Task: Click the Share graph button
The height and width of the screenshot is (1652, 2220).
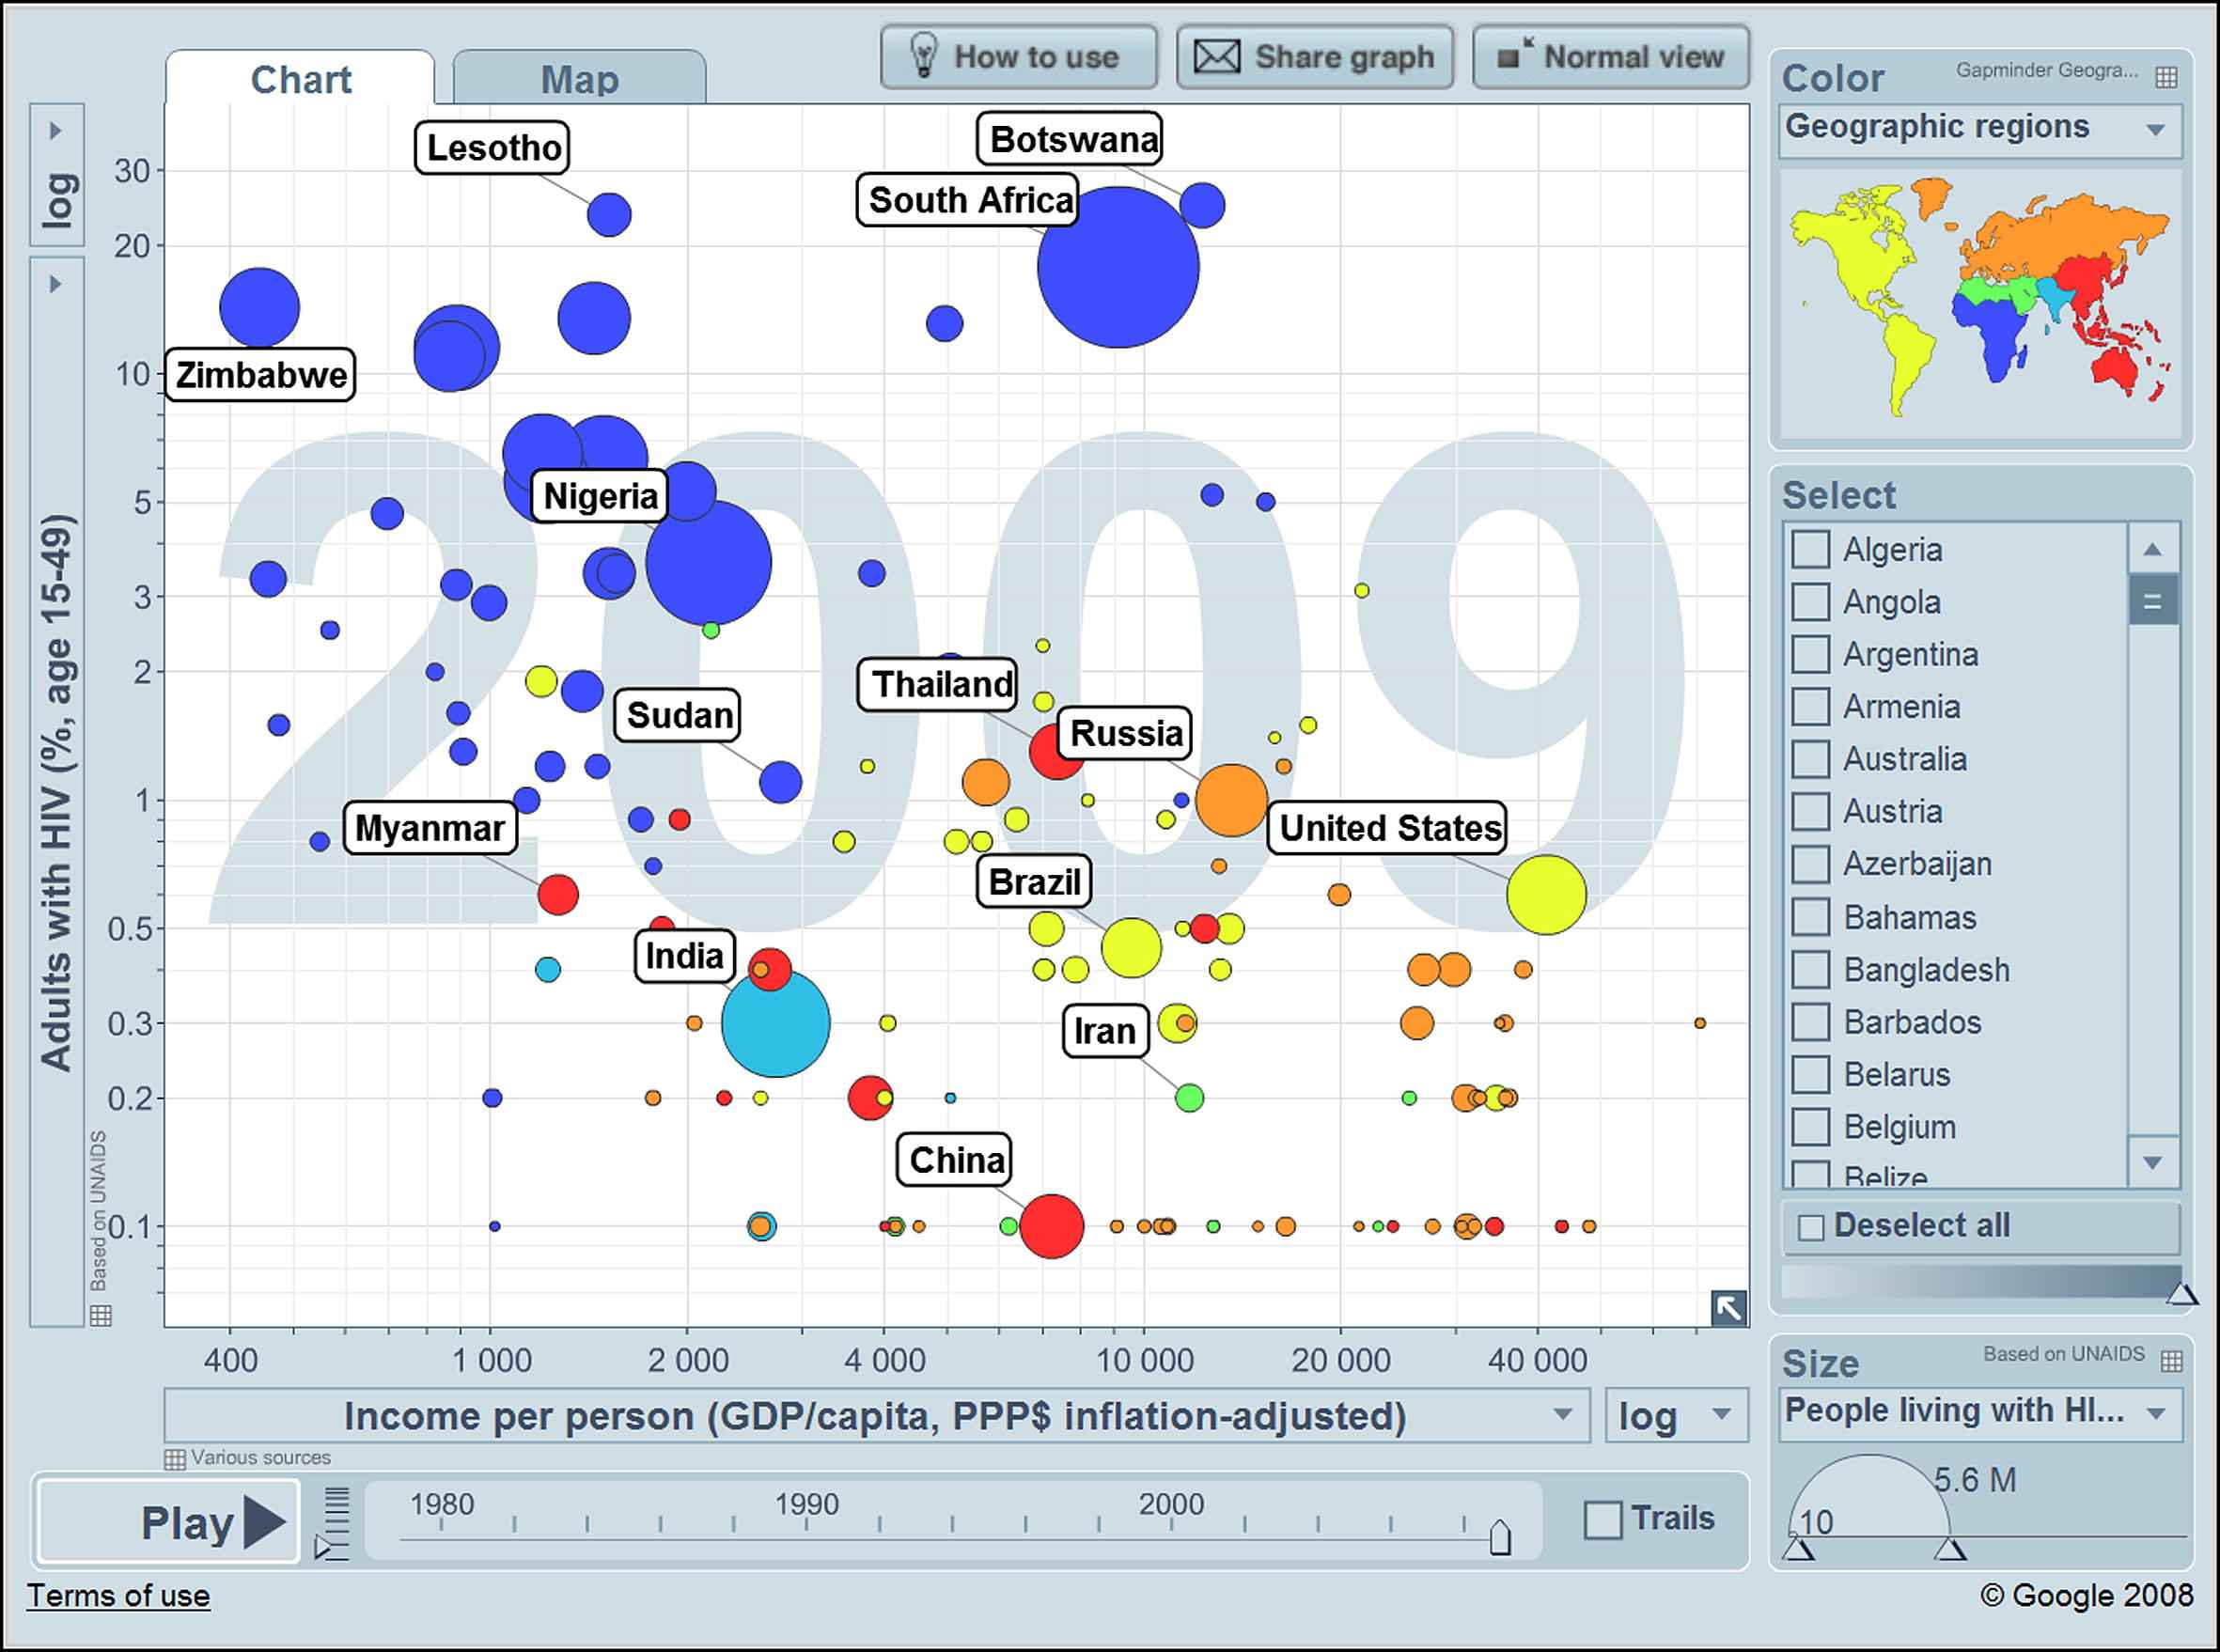Action: coord(1315,57)
